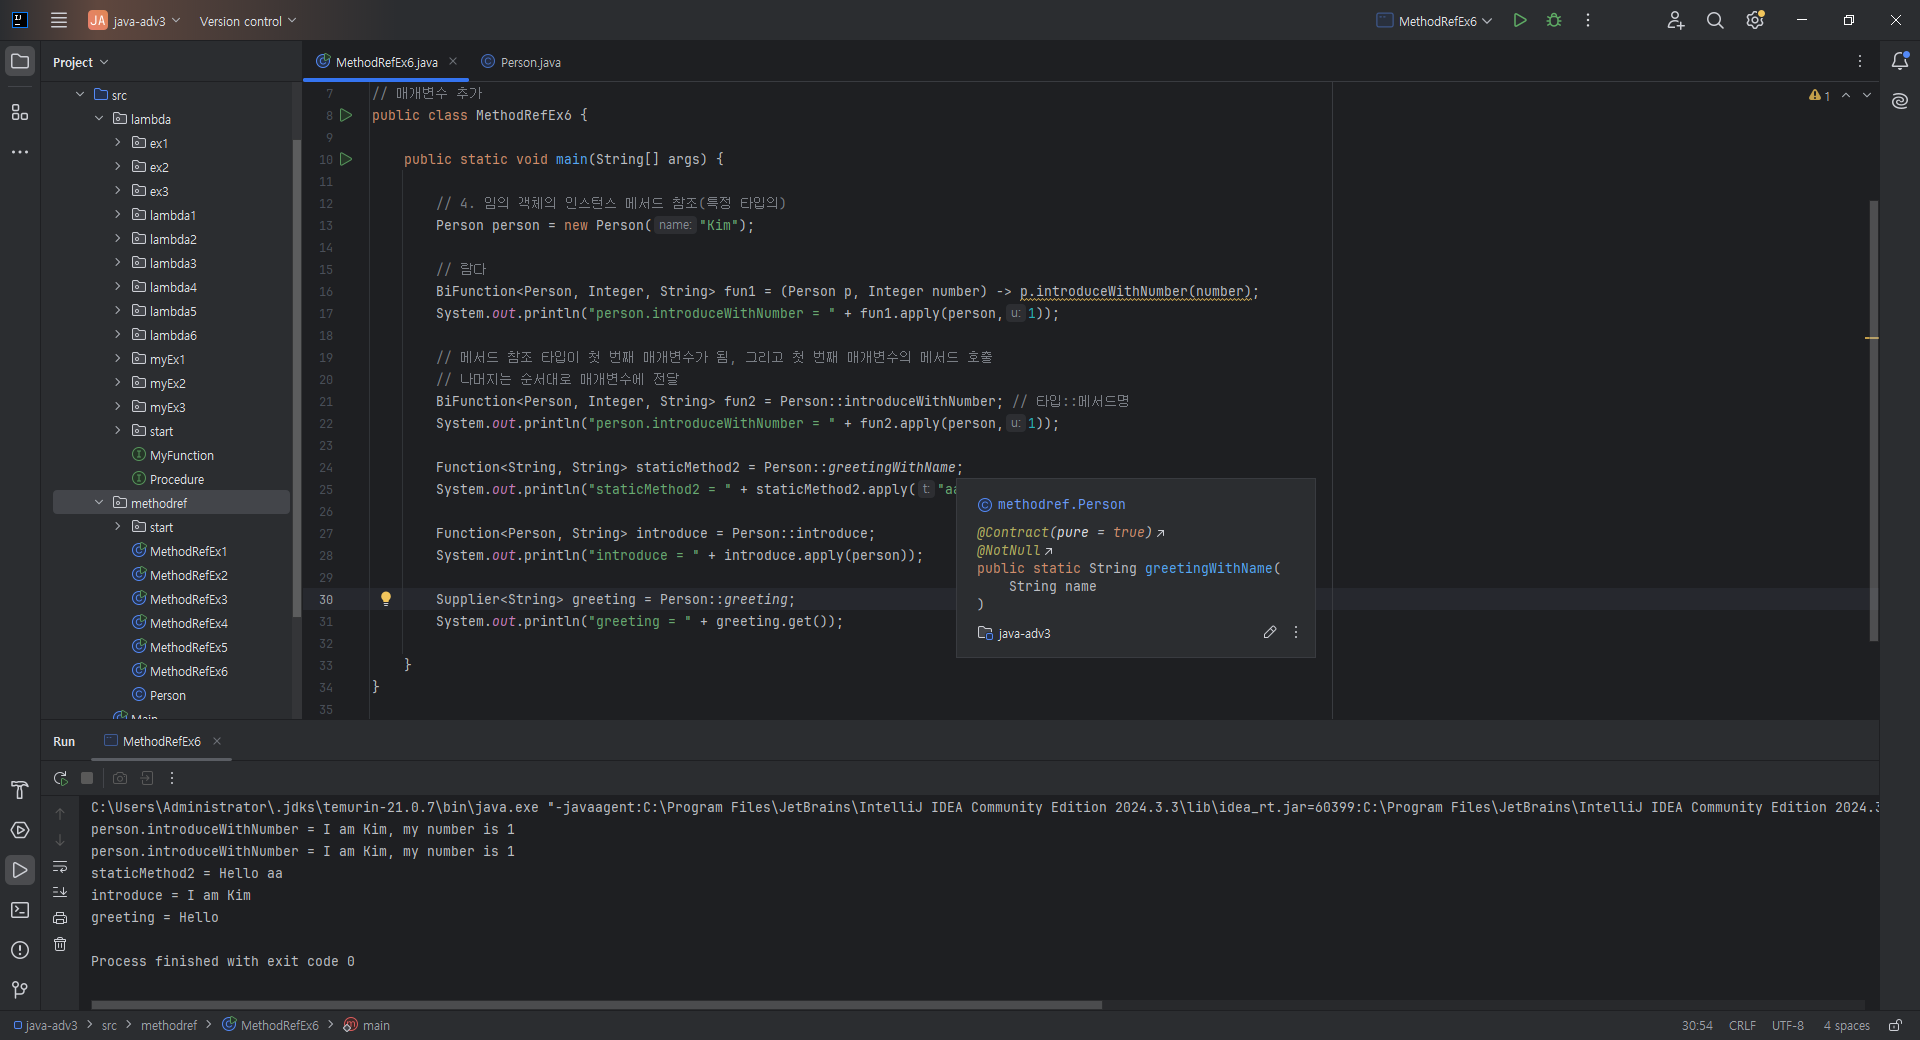Collapse the methodref package
Image resolution: width=1920 pixels, height=1040 pixels.
point(99,503)
